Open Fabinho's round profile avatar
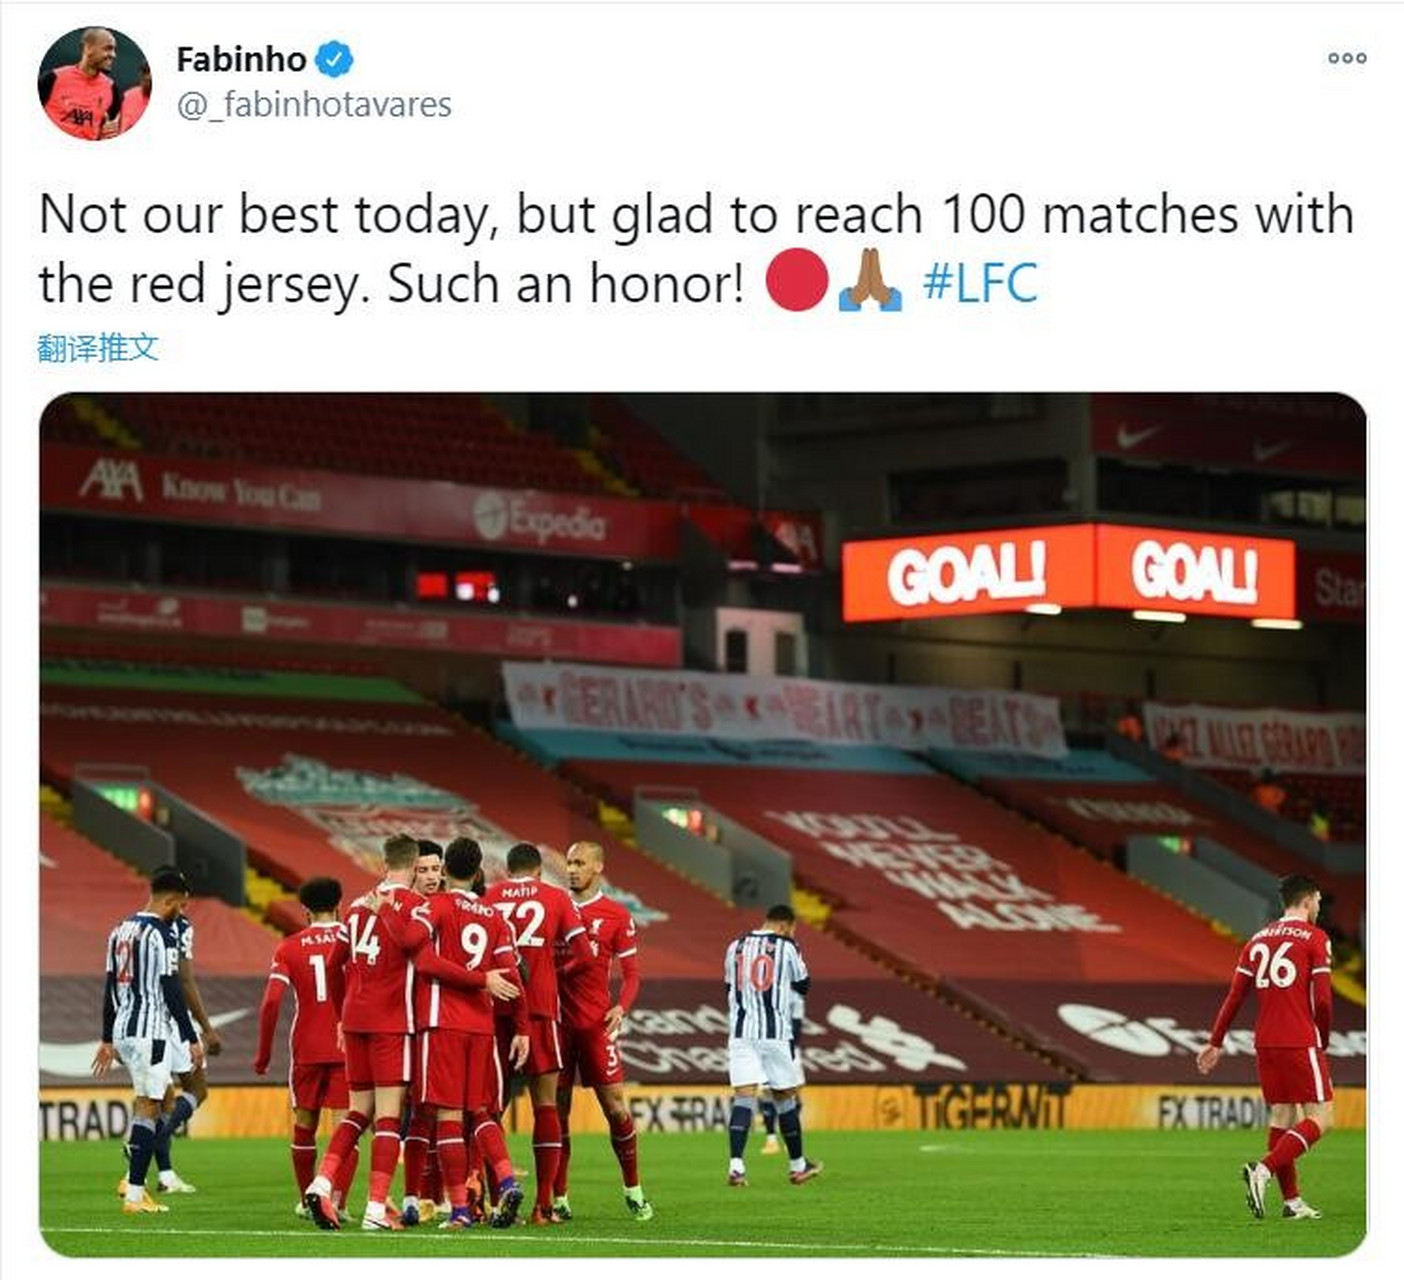The height and width of the screenshot is (1280, 1404). [x=94, y=83]
